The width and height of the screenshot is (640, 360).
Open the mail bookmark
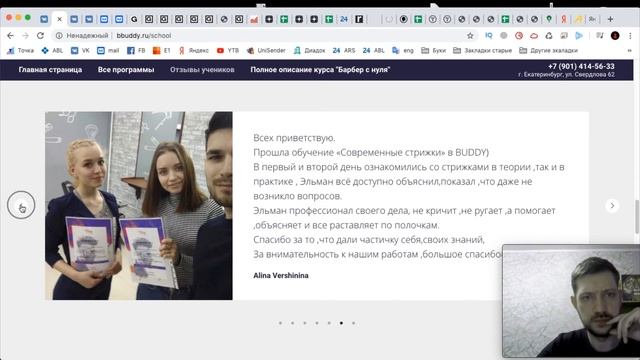pos(108,51)
